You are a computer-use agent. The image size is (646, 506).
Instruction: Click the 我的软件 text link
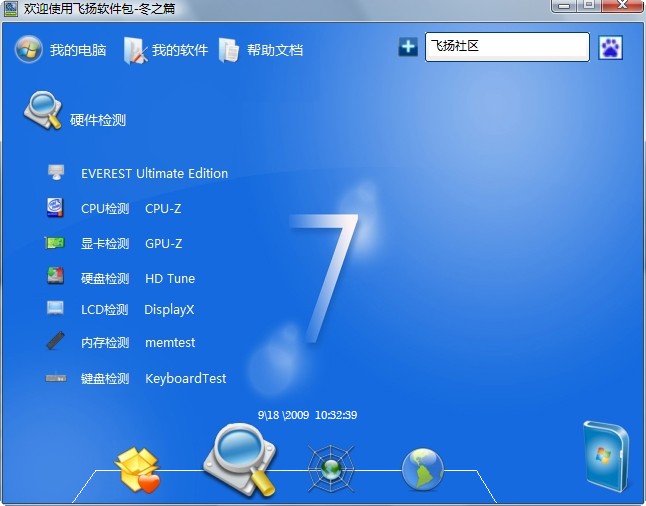point(180,50)
